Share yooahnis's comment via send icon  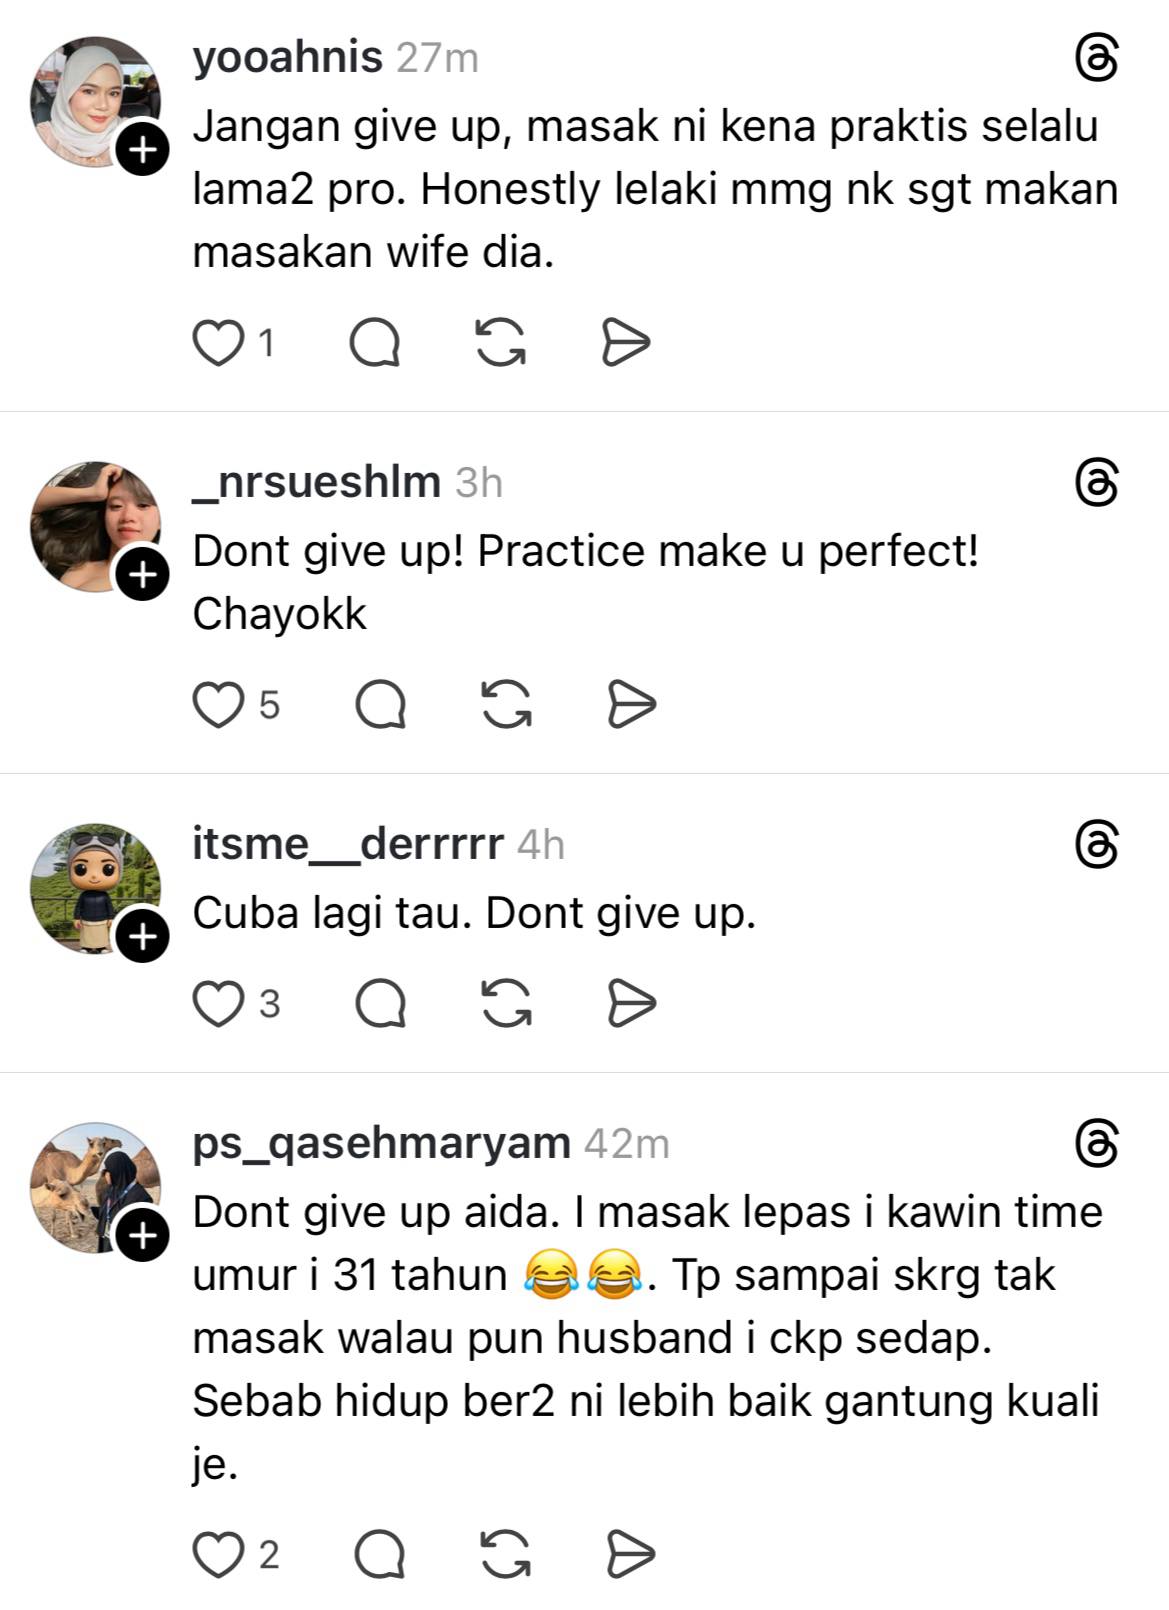626,343
